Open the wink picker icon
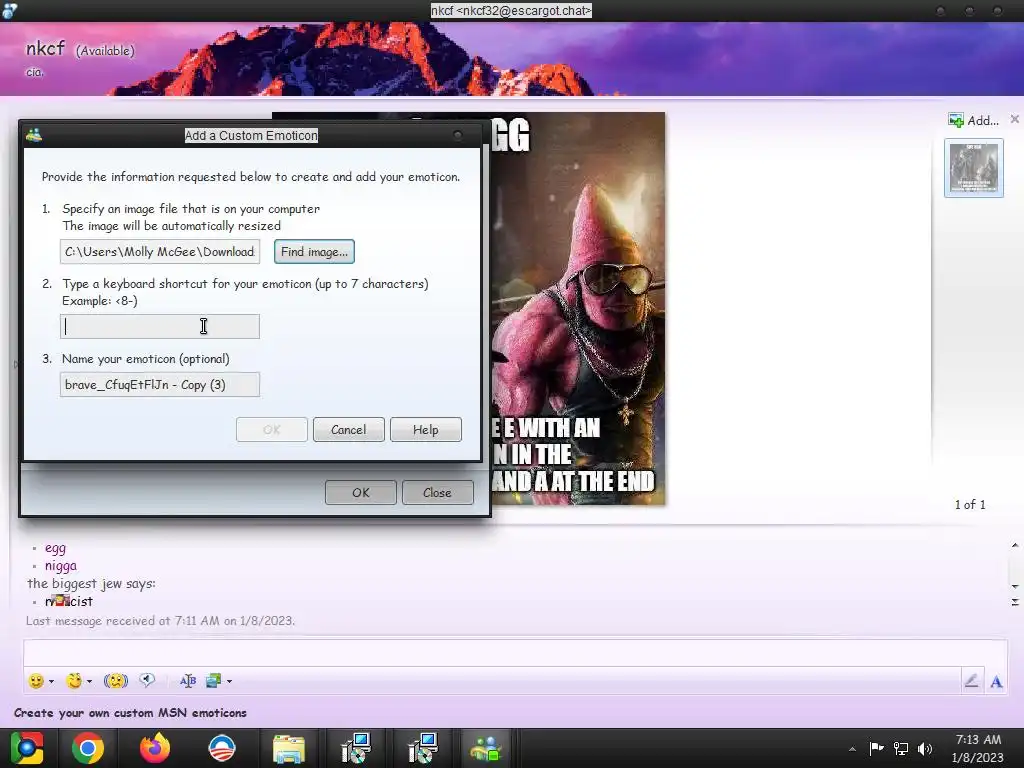1024x768 pixels. coord(74,681)
